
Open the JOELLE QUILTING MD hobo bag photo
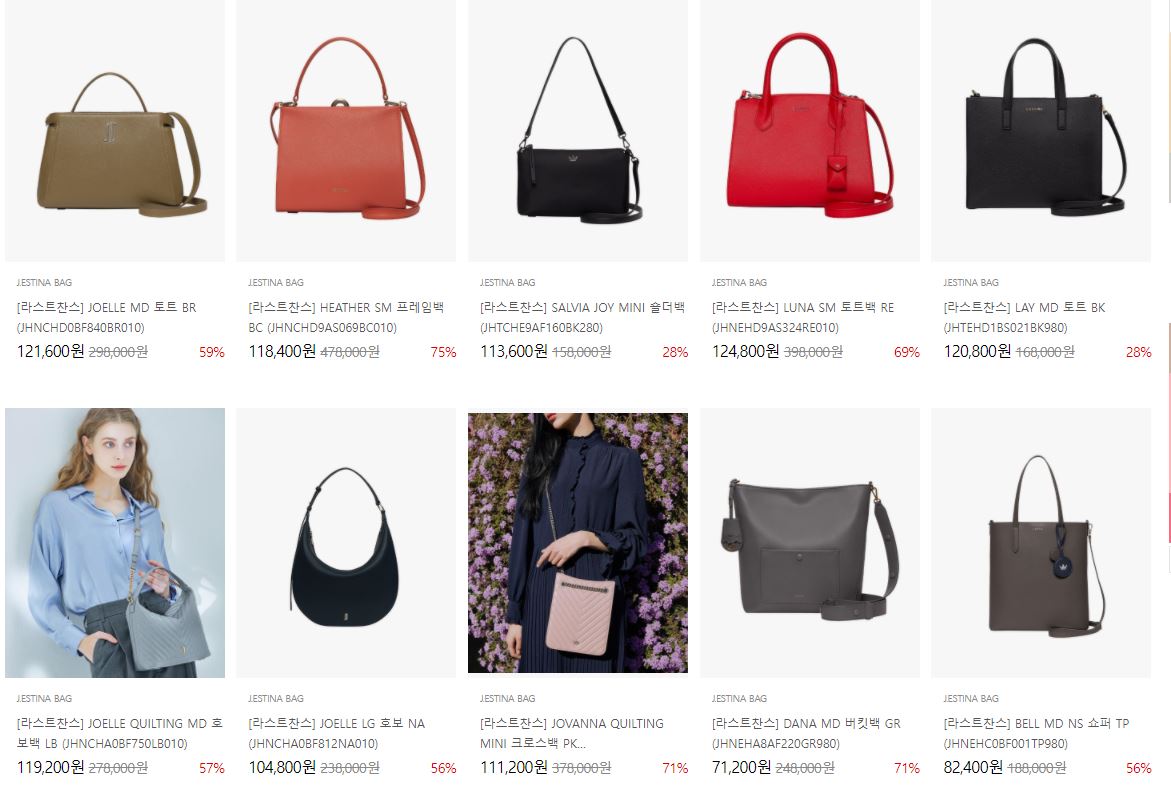[x=115, y=543]
